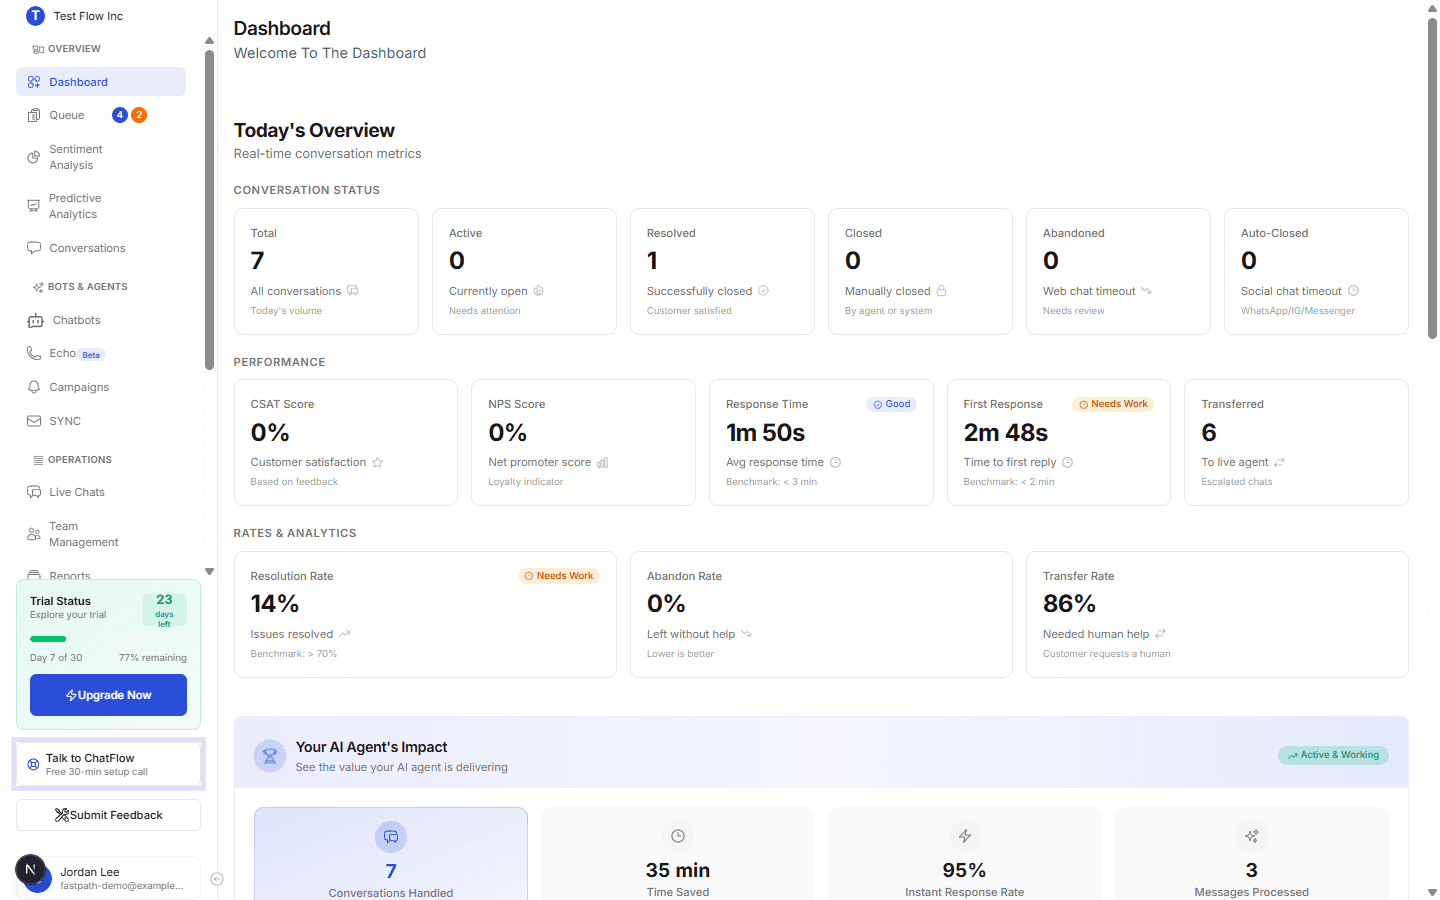Click the Chatbots robot icon
The image size is (1440, 900).
coord(35,320)
